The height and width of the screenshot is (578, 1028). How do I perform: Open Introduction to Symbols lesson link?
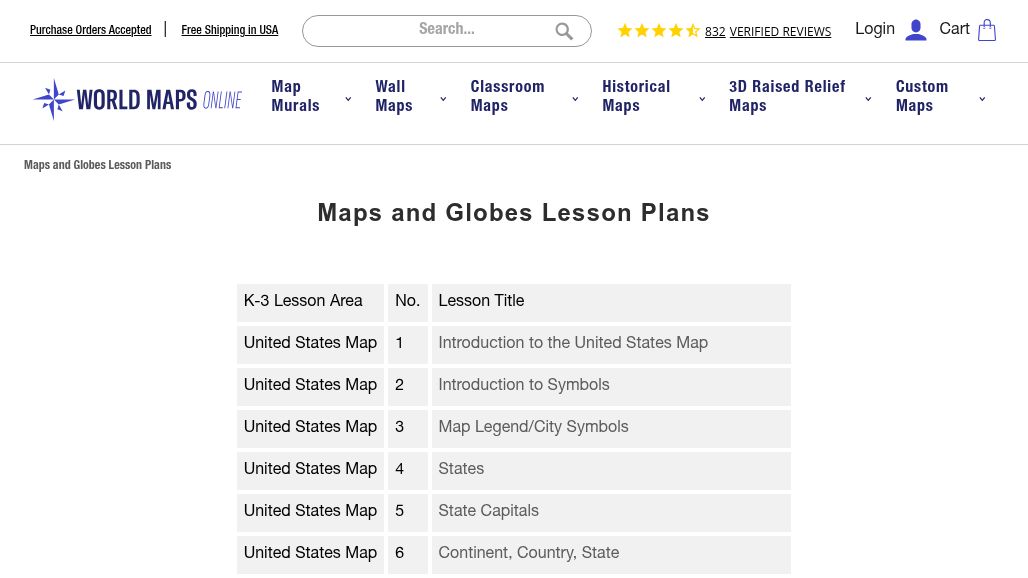pyautogui.click(x=524, y=385)
